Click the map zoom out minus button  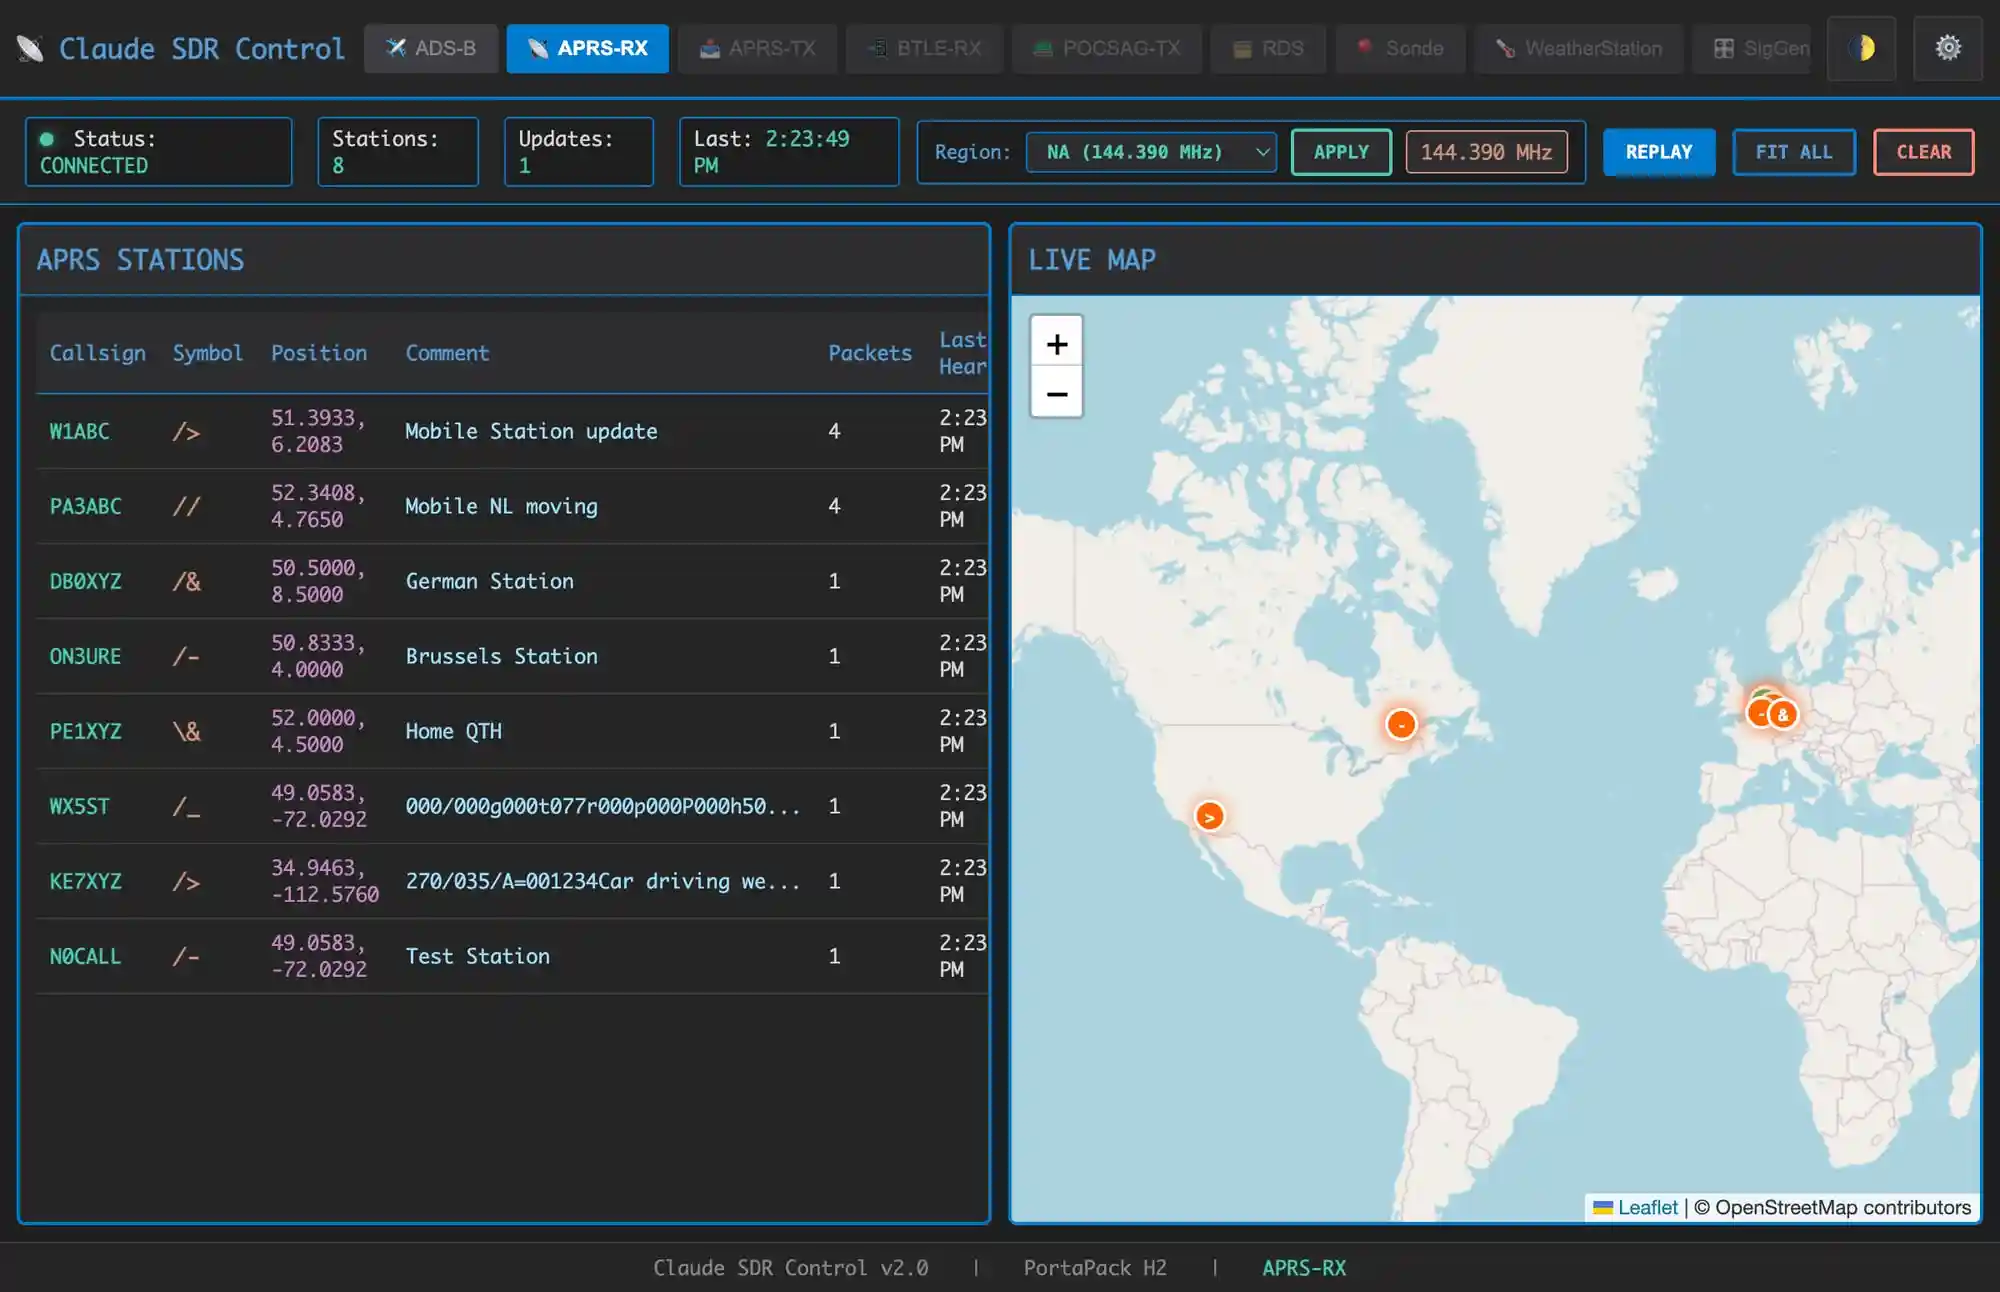(1056, 393)
